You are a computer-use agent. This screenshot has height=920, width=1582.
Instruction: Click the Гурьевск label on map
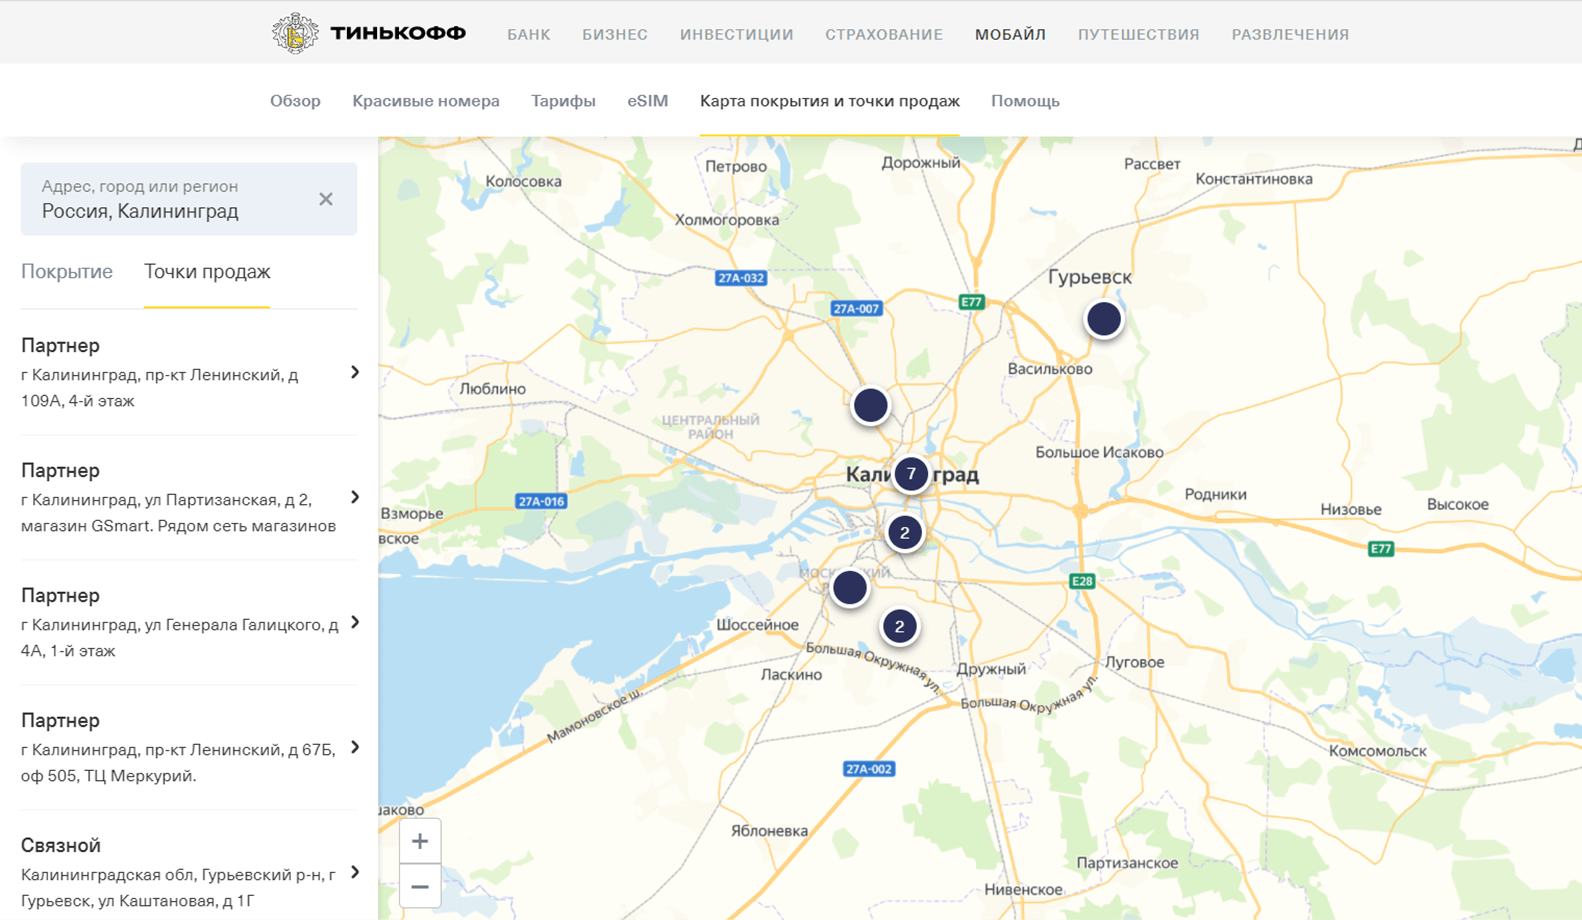pyautogui.click(x=1090, y=277)
